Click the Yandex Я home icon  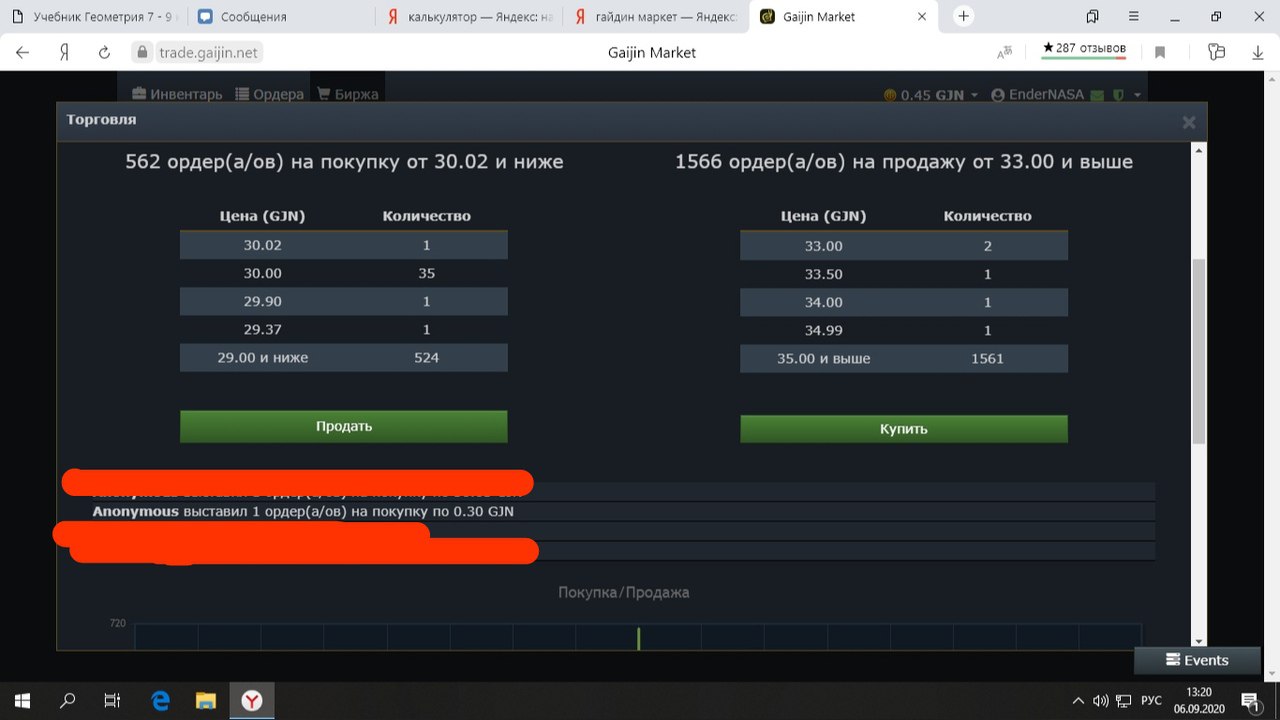coord(63,52)
